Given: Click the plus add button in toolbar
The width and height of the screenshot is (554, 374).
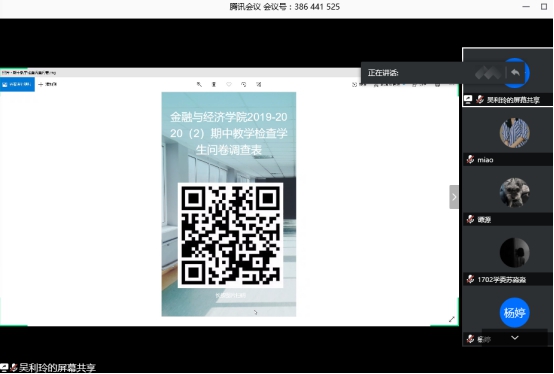Looking at the screenshot, I should 47,84.
